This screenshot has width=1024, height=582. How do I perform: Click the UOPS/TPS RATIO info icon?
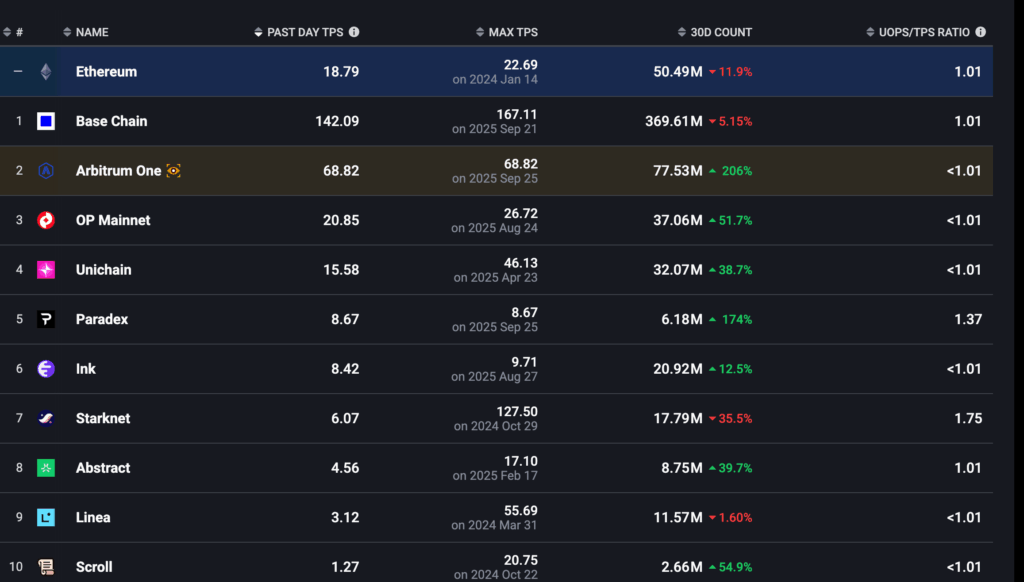coord(980,31)
